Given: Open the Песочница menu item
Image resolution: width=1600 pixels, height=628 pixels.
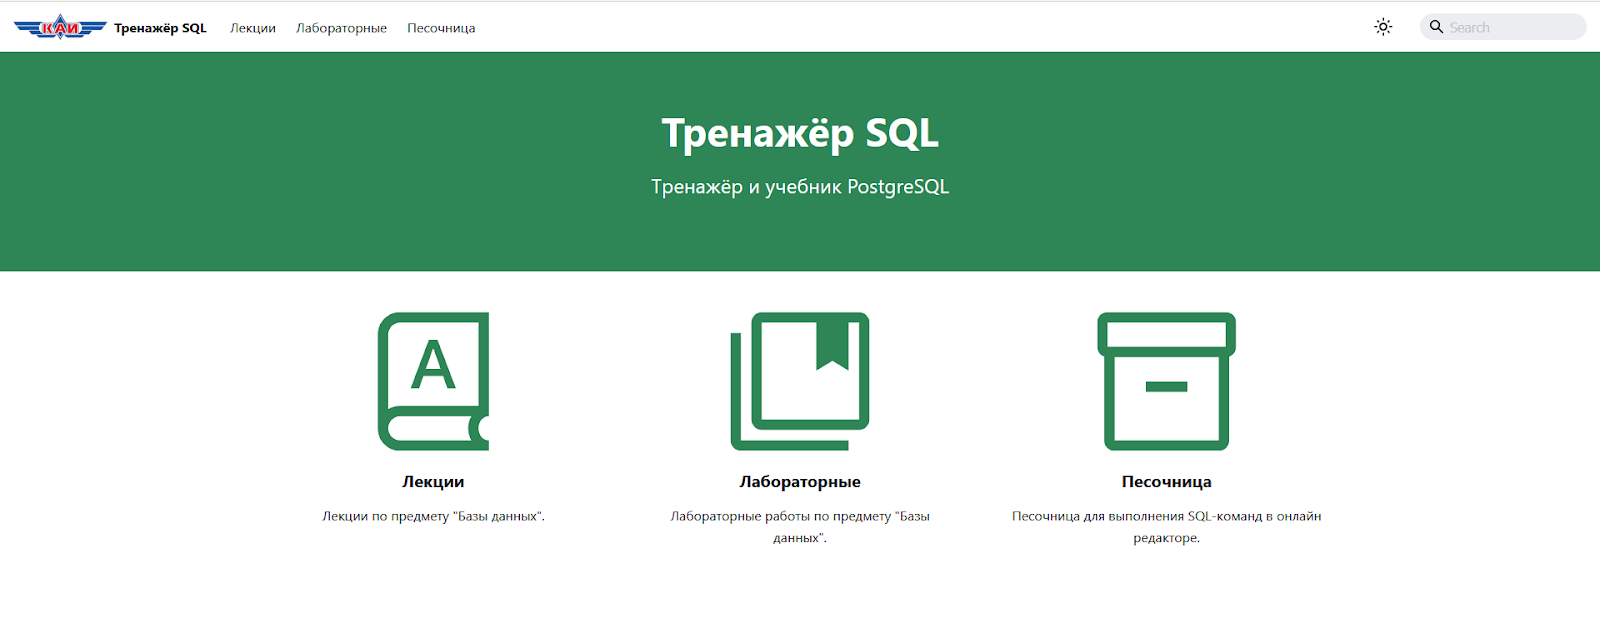Looking at the screenshot, I should 441,28.
